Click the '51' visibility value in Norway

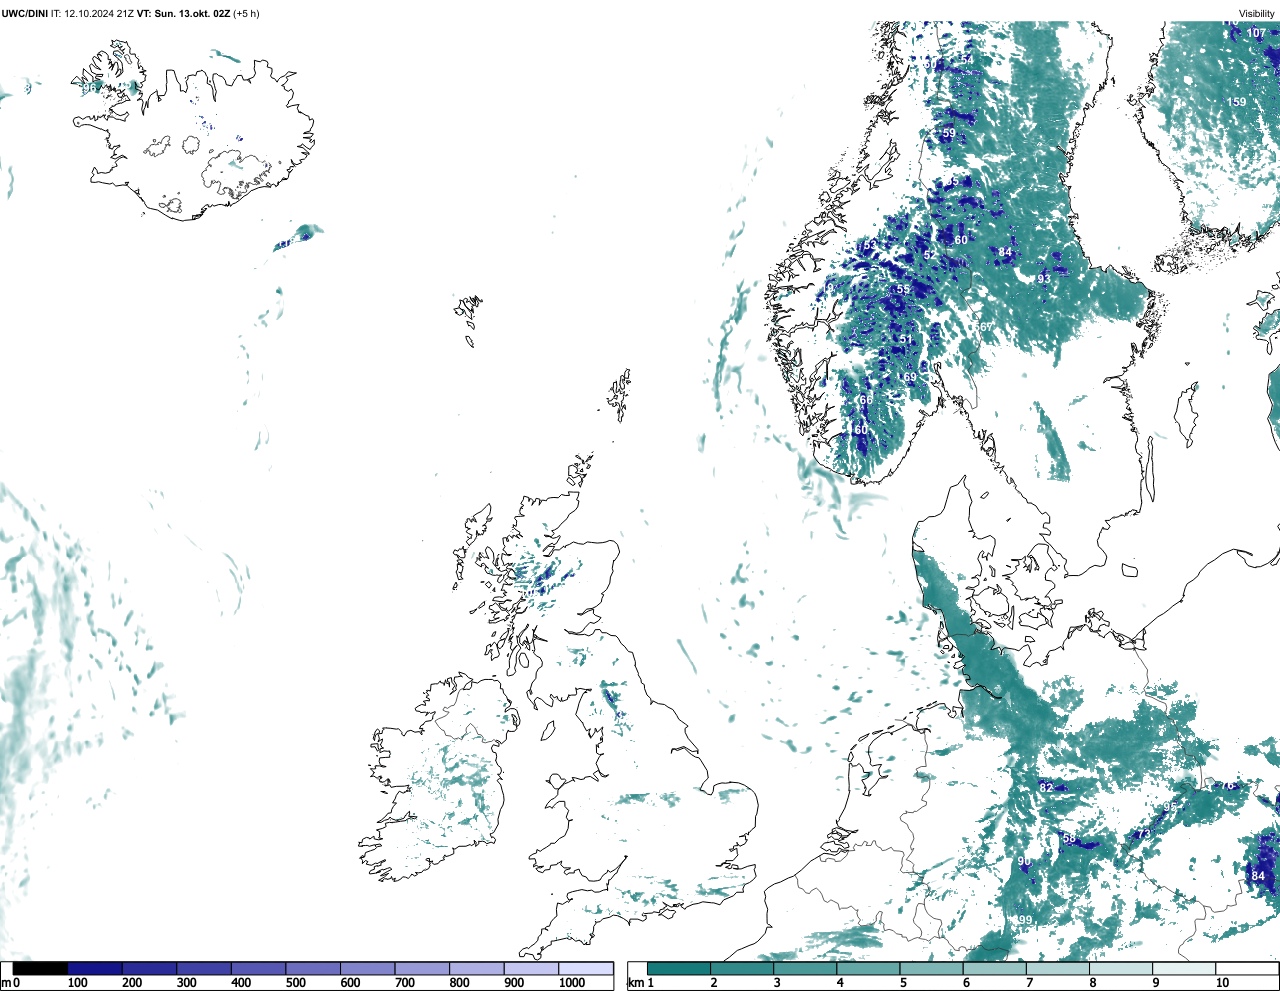pyautogui.click(x=906, y=339)
